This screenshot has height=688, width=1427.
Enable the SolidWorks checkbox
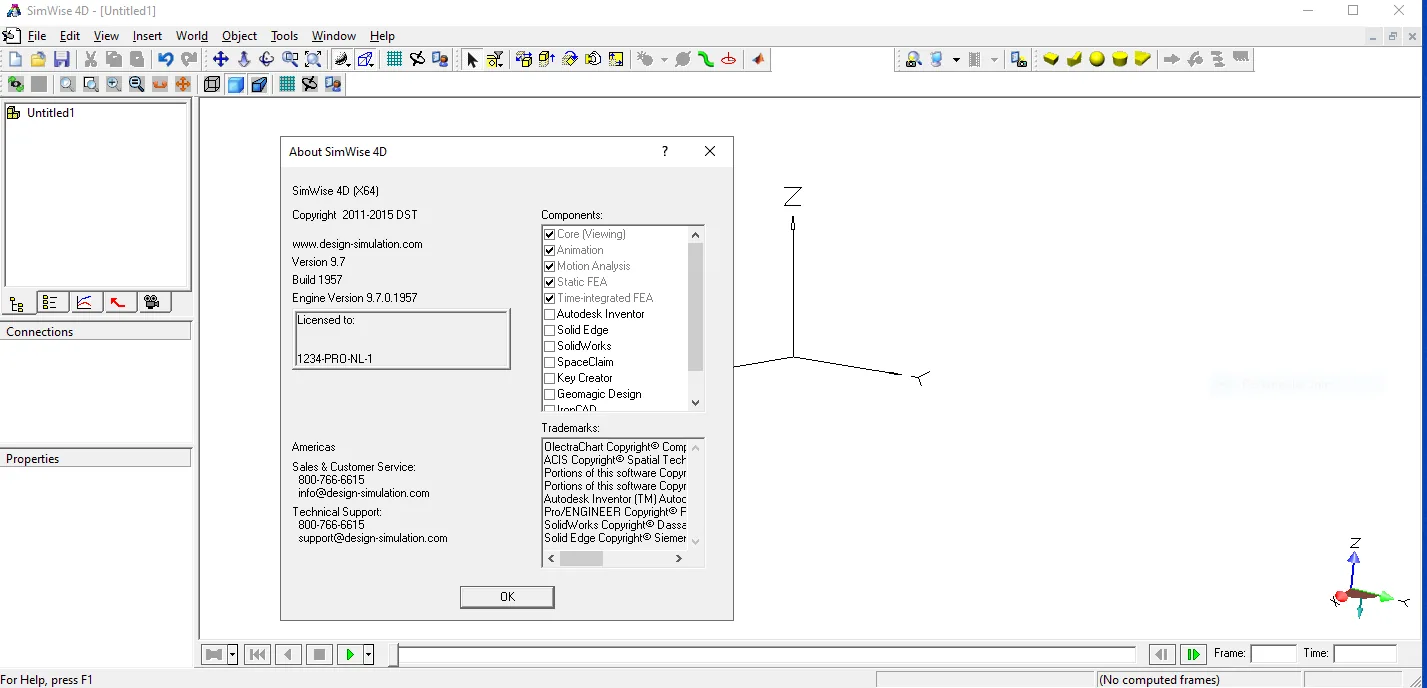[x=549, y=346]
